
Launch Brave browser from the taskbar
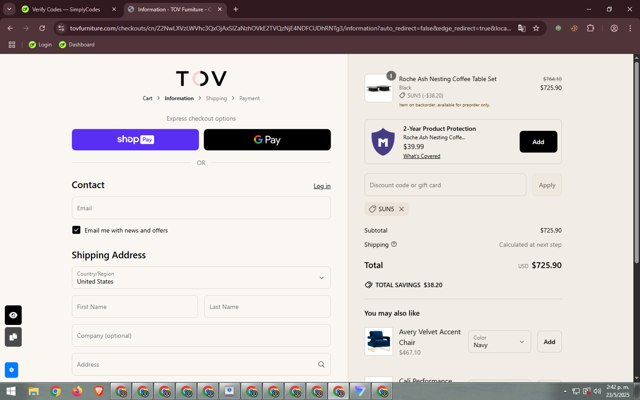(99, 391)
